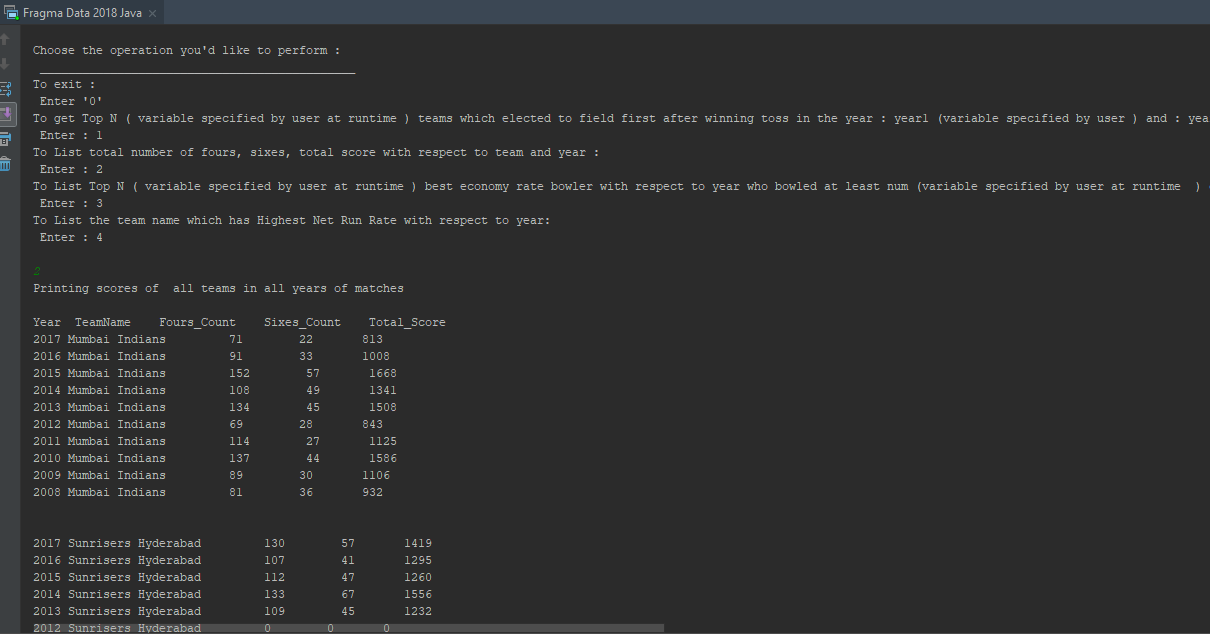This screenshot has height=634, width=1210.
Task: Click sixes count 49 in 2014 Mumbai row
Action: point(313,390)
